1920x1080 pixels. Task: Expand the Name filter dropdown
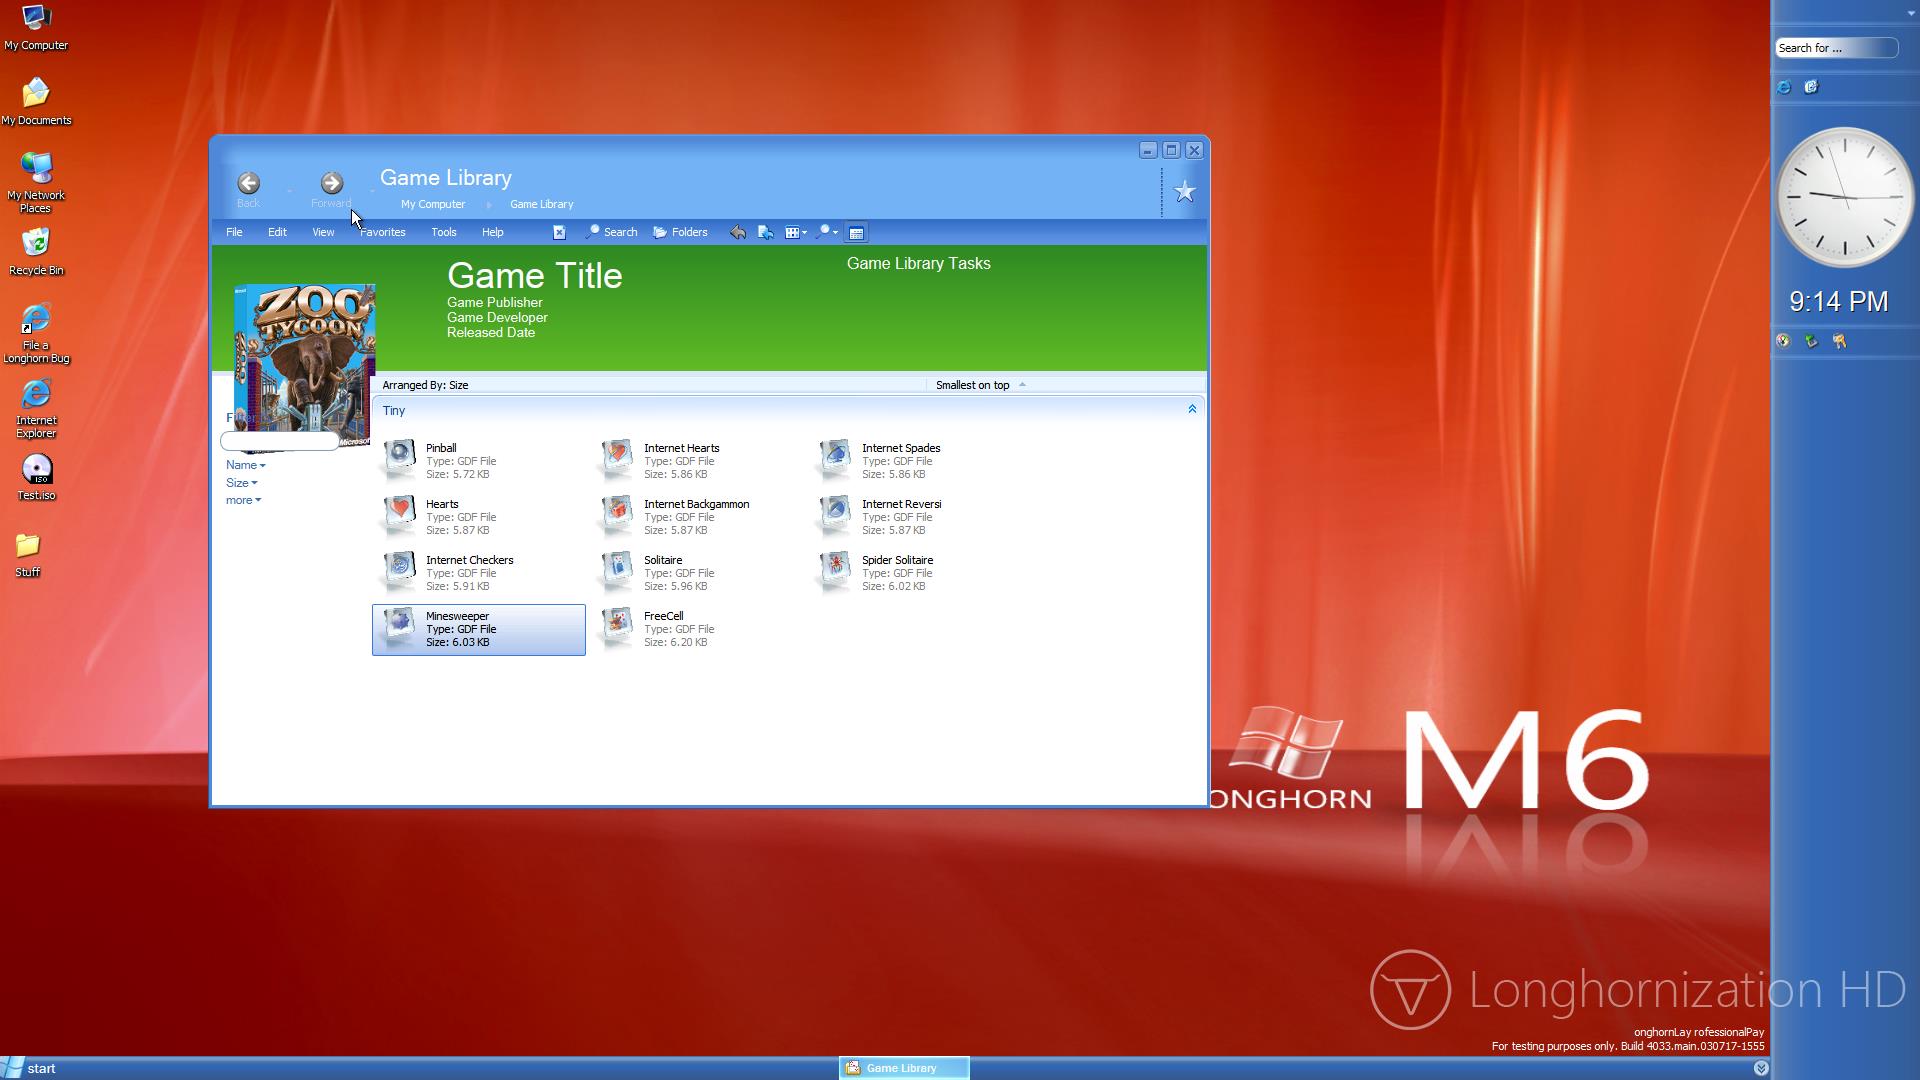(246, 465)
